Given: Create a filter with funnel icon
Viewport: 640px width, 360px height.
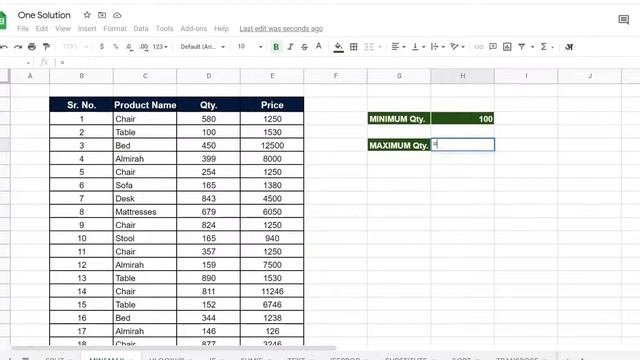Looking at the screenshot, I should click(x=522, y=47).
